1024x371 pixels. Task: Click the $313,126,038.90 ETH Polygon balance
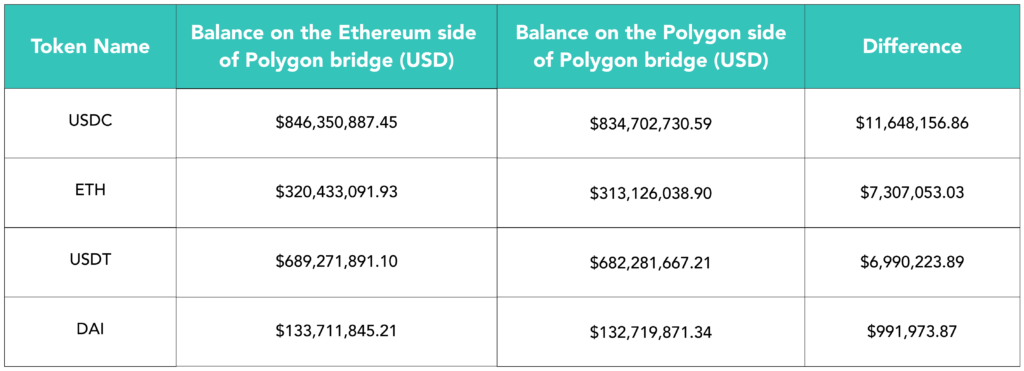650,193
